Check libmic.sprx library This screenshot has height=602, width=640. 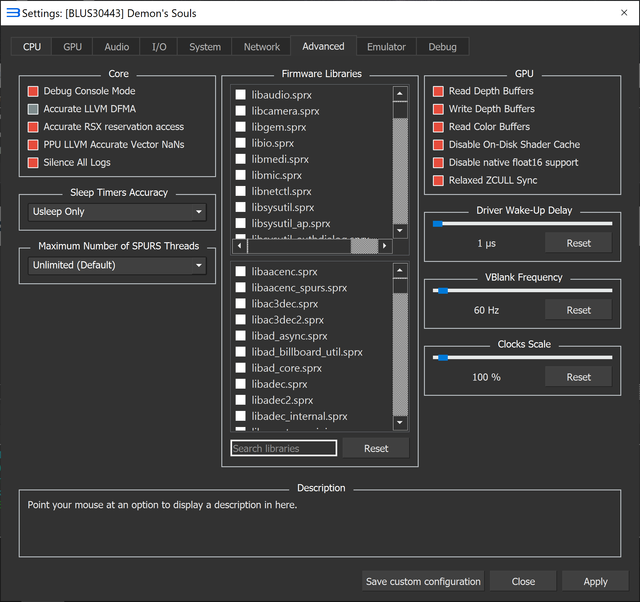[x=241, y=175]
